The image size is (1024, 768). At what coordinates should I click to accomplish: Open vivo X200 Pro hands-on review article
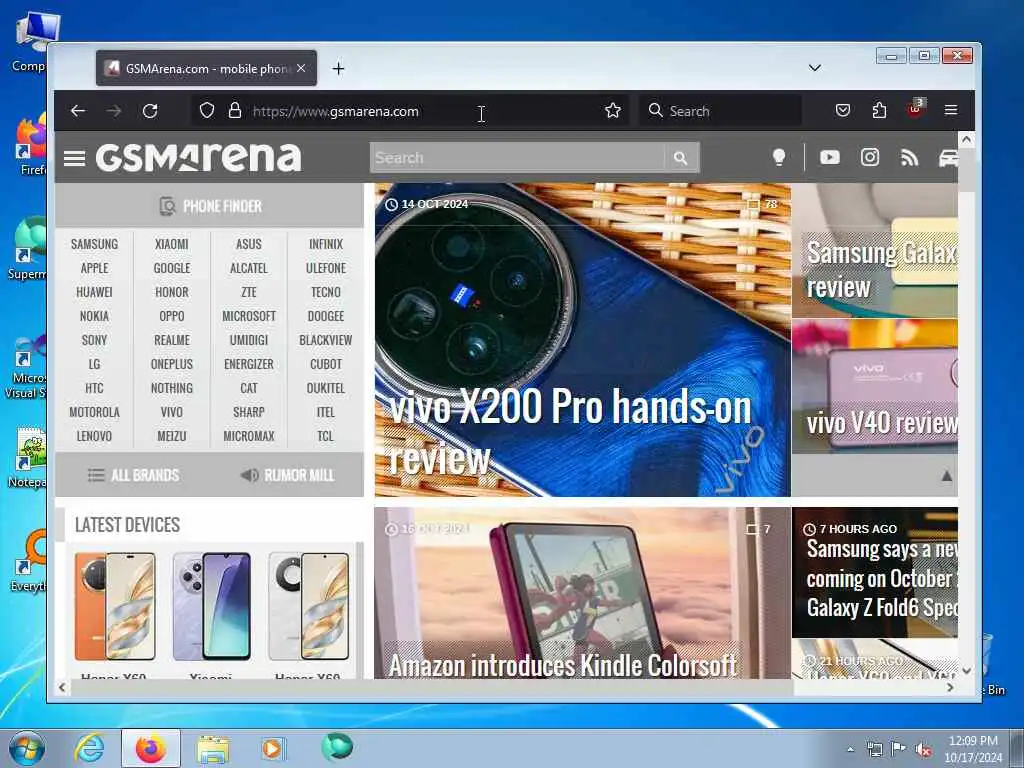pyautogui.click(x=583, y=340)
